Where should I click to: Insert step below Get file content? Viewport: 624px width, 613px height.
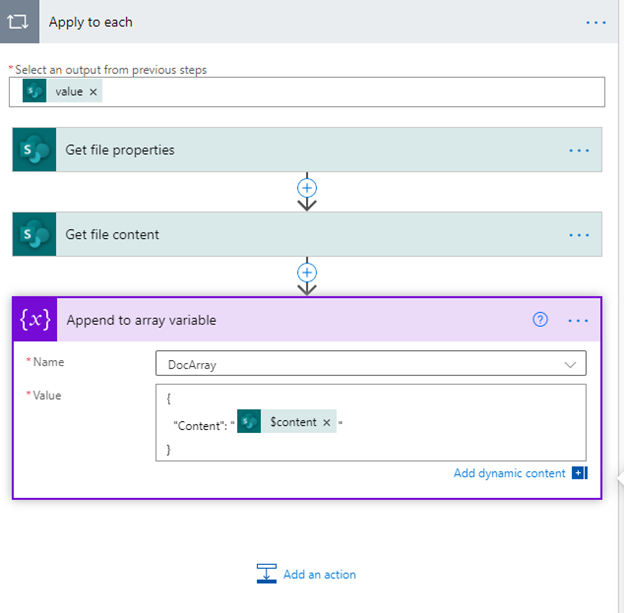click(307, 273)
